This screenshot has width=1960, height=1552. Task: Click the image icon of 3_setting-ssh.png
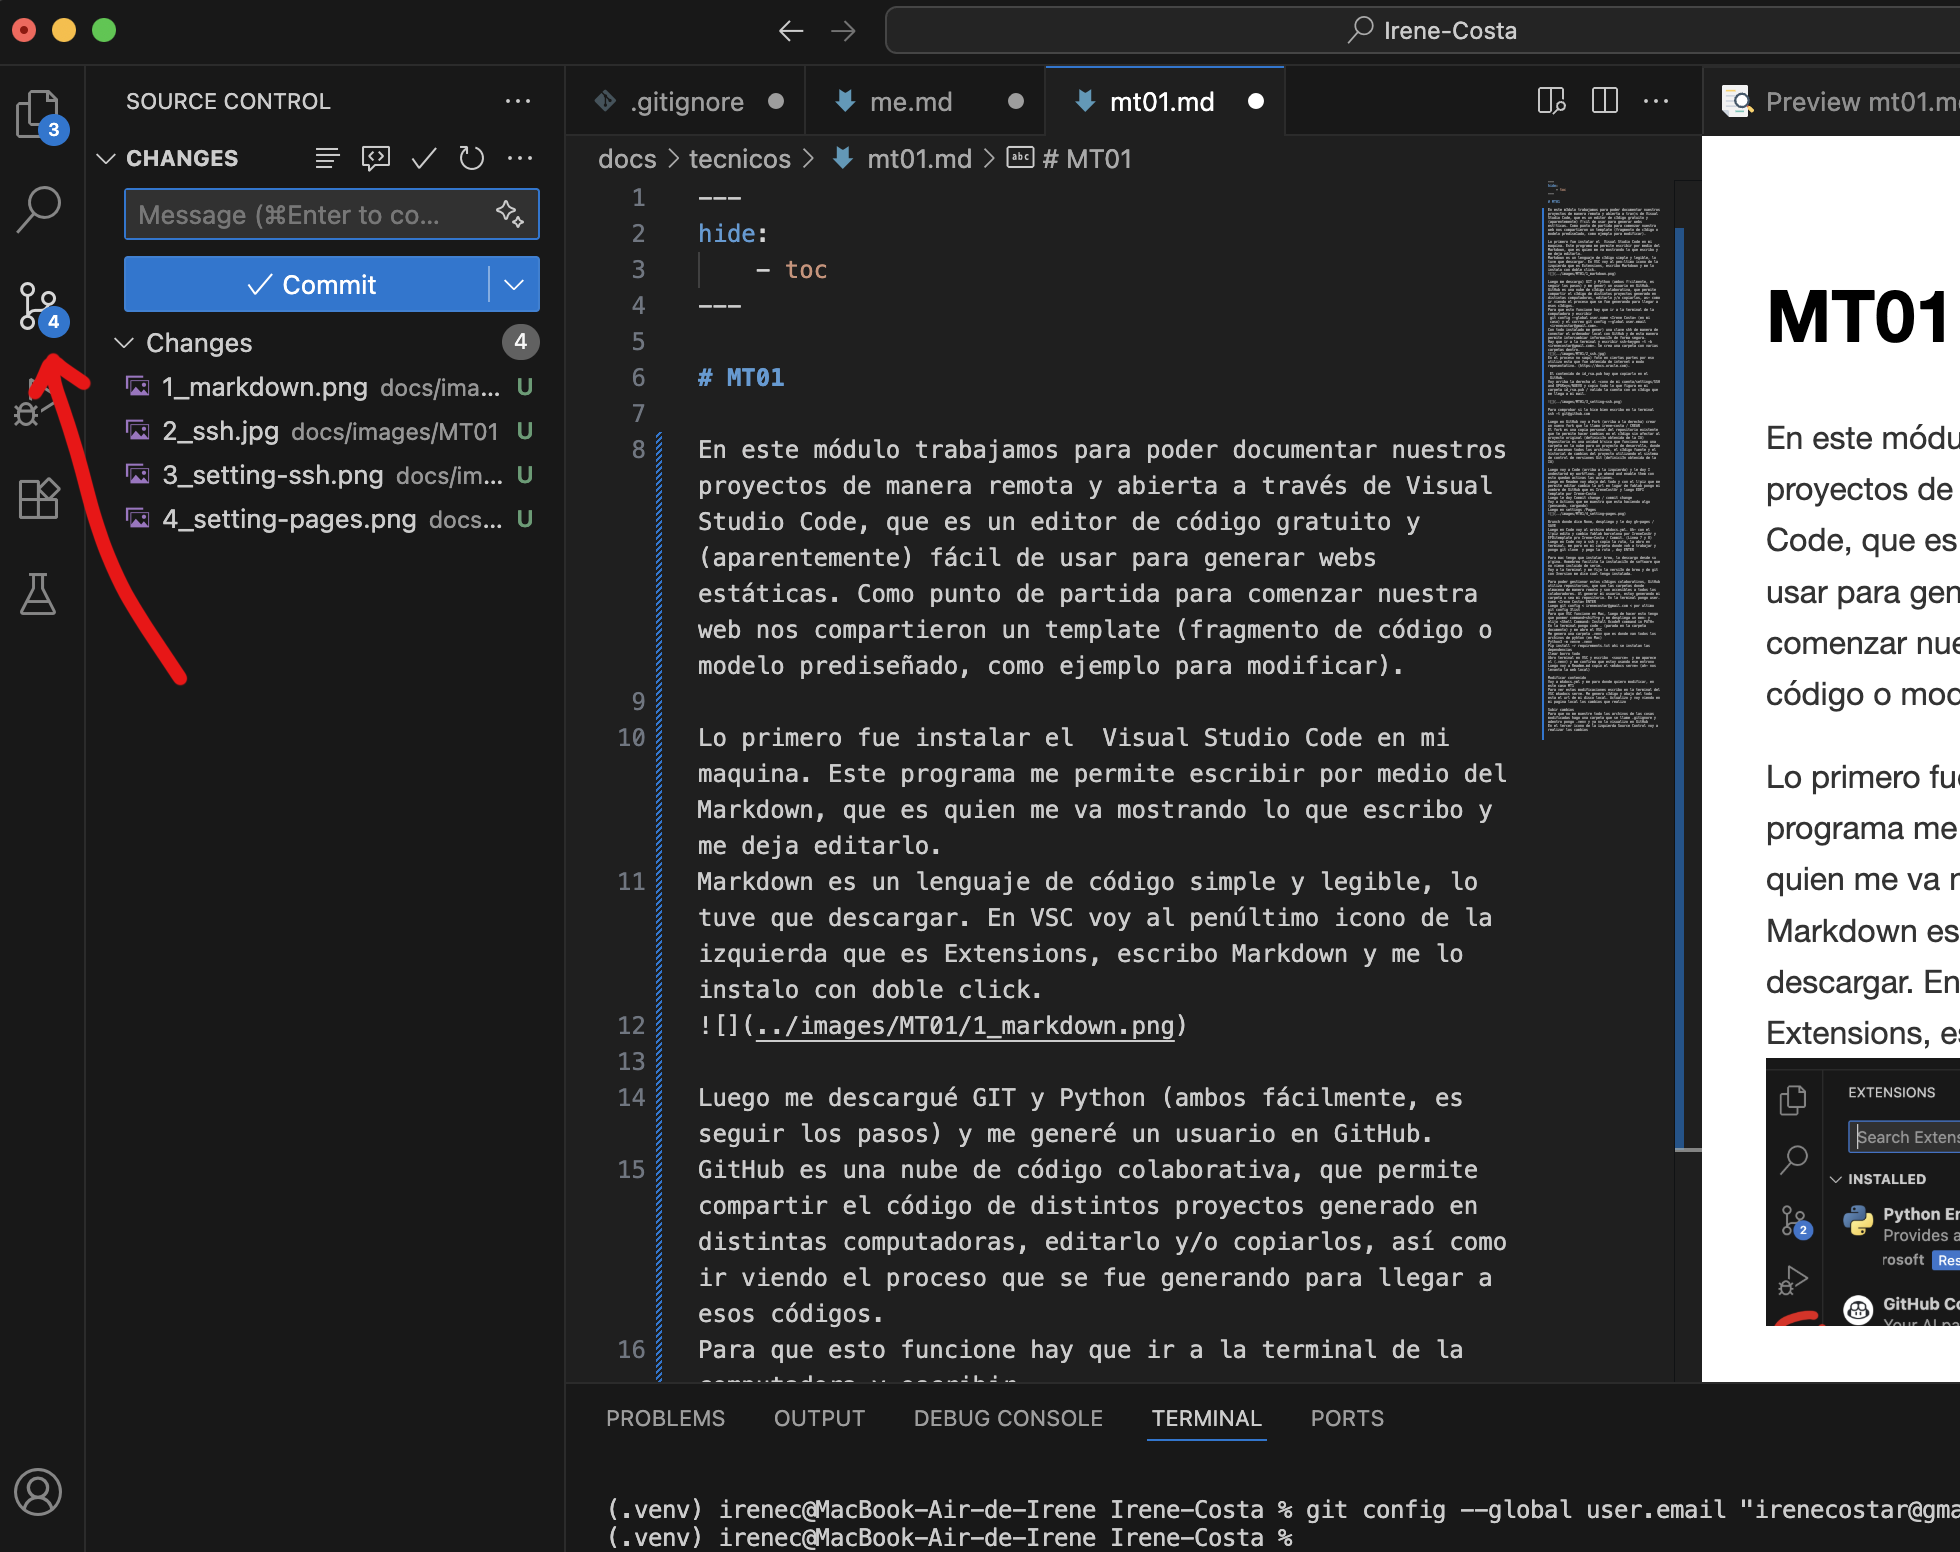tap(138, 474)
